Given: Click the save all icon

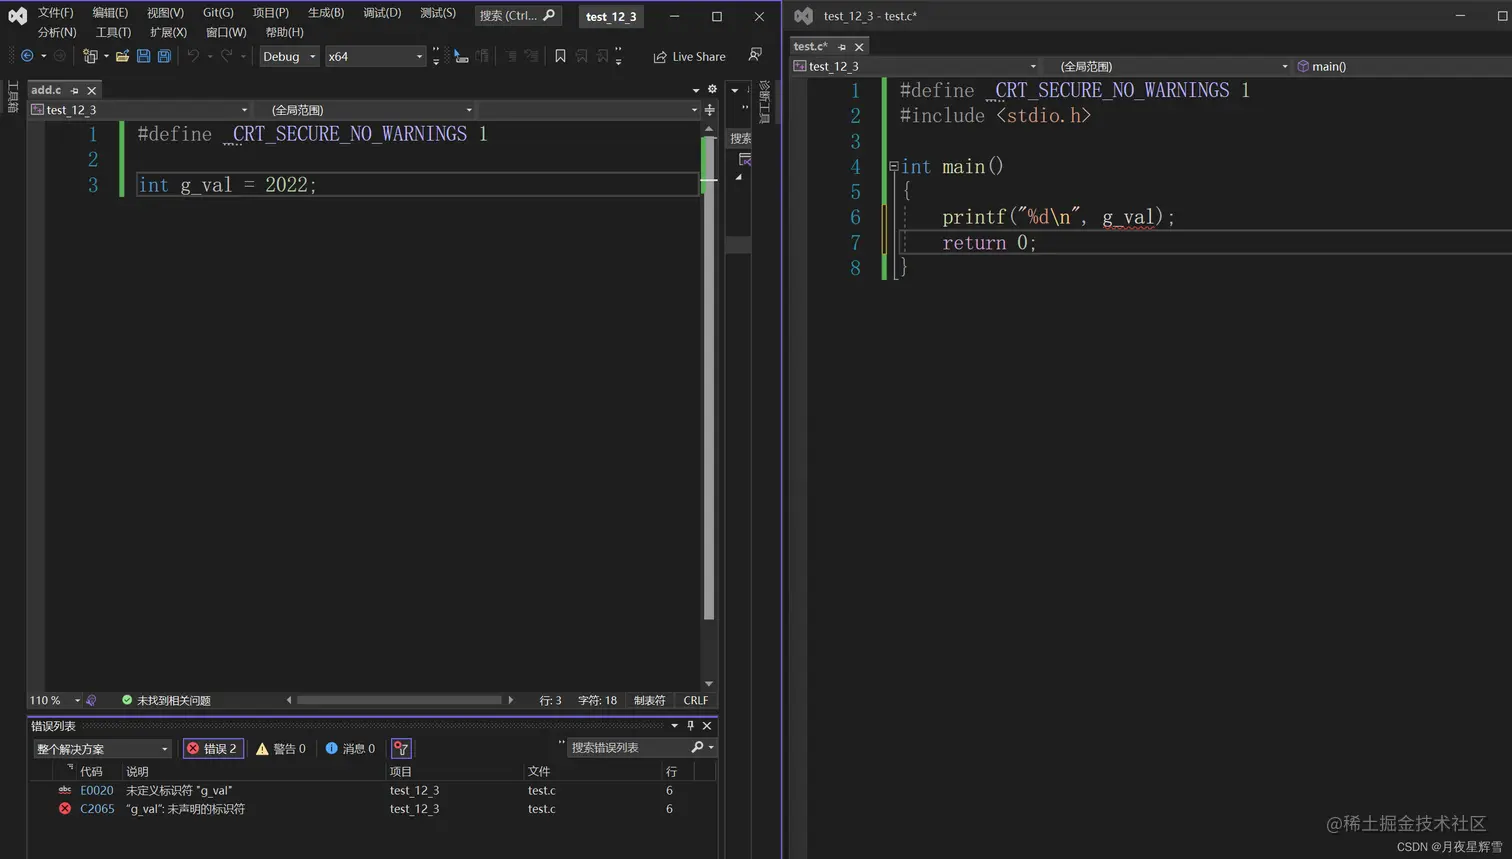Looking at the screenshot, I should click(x=164, y=56).
